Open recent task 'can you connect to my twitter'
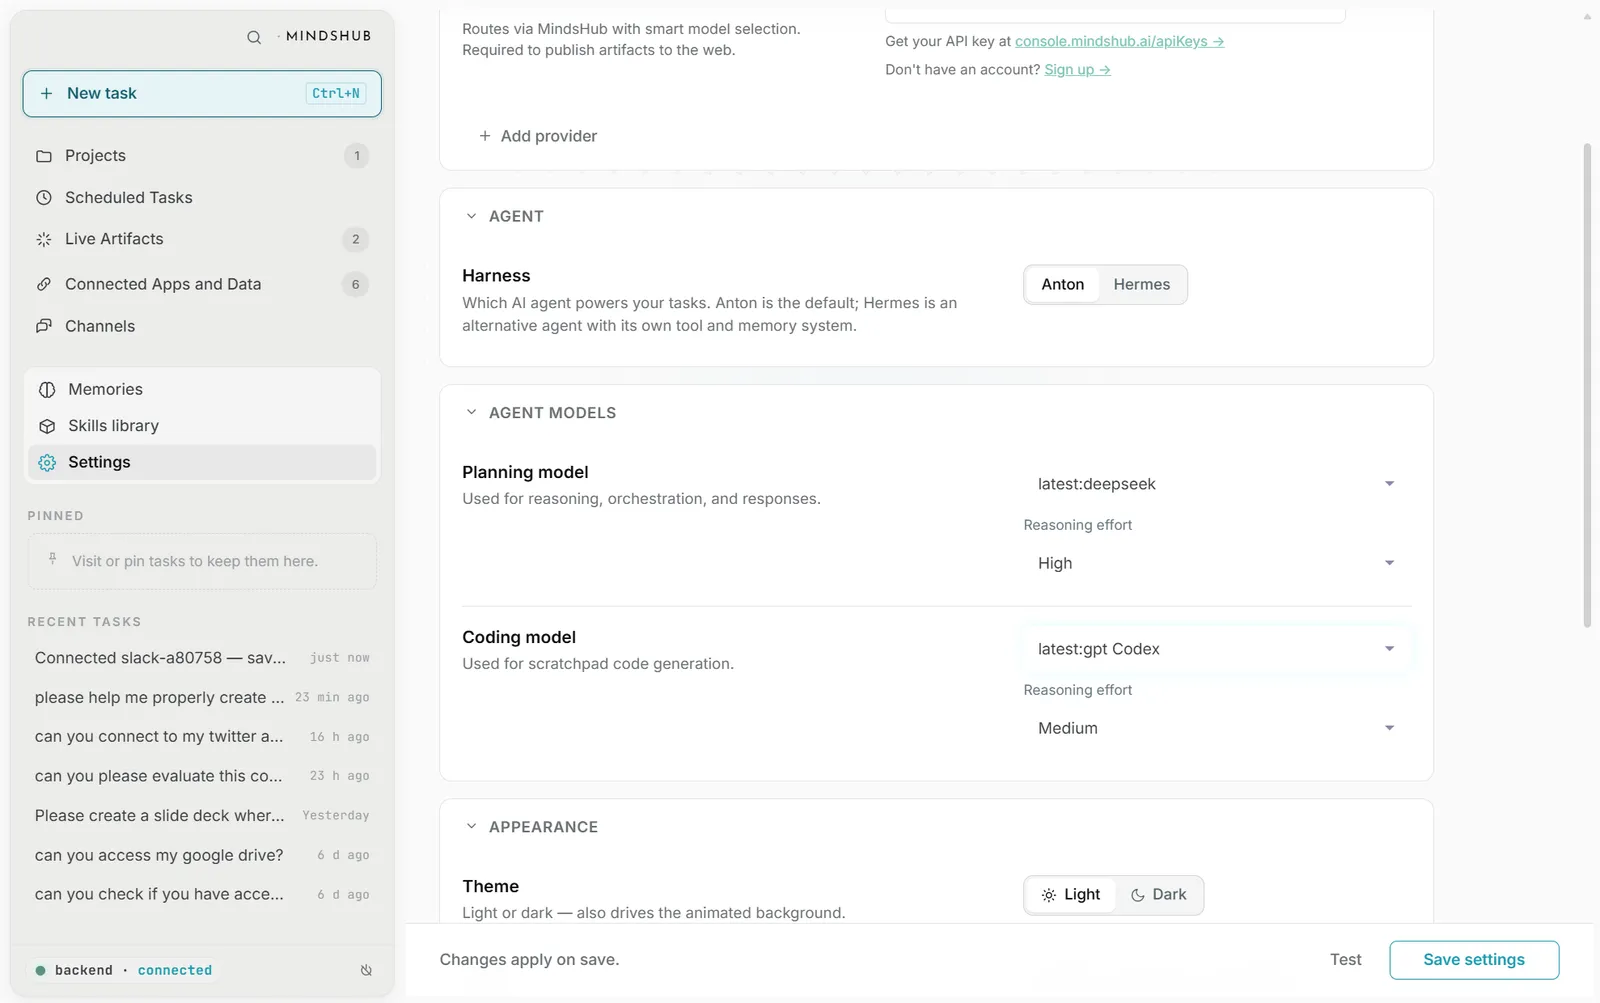The height and width of the screenshot is (1003, 1600). (202, 737)
